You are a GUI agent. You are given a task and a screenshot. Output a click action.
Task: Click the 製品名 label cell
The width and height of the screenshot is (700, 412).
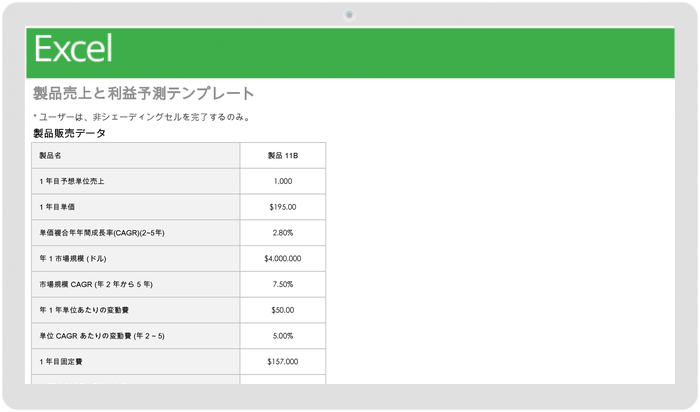pos(136,155)
